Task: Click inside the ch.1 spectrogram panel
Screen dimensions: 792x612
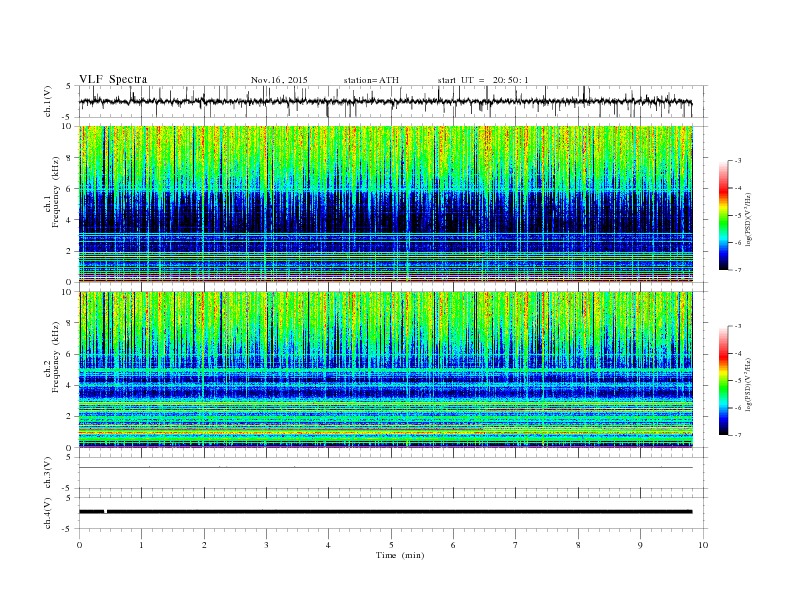Action: tap(385, 204)
